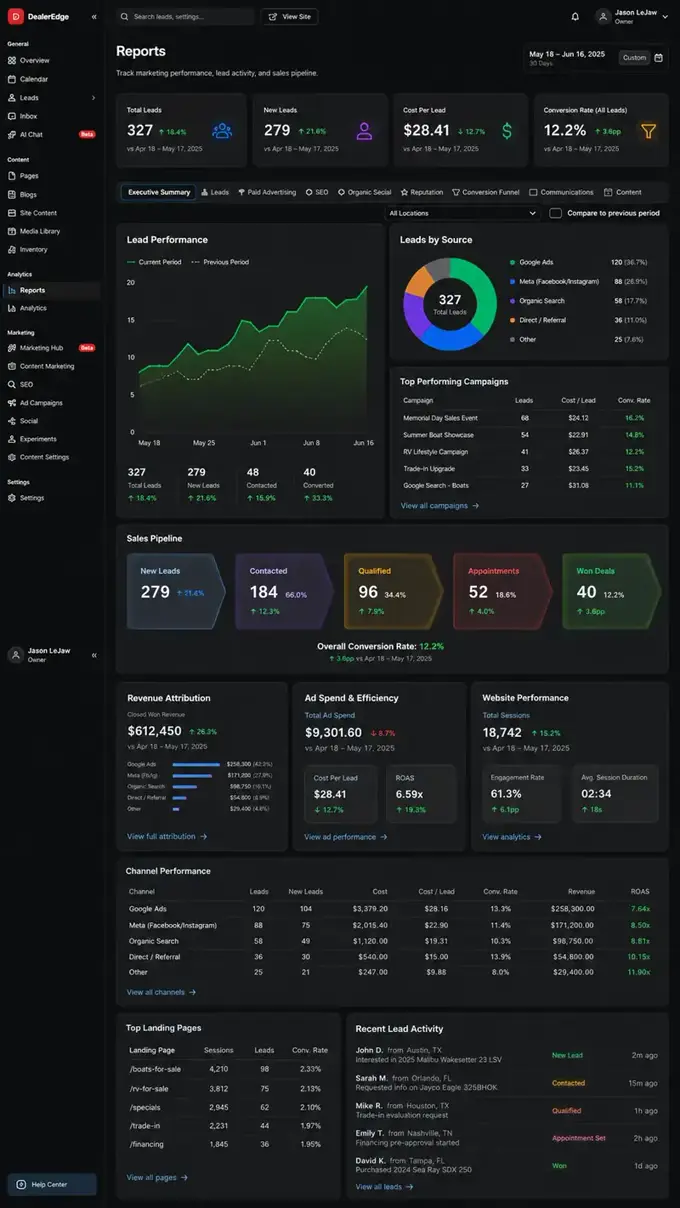Follow the View ad performance link
The image size is (680, 1208).
pos(345,836)
